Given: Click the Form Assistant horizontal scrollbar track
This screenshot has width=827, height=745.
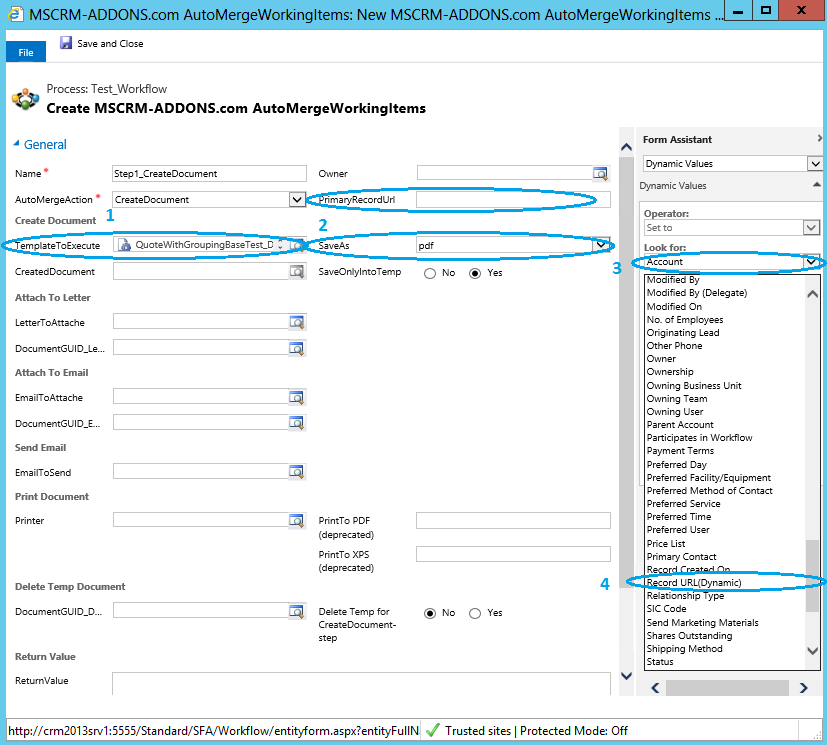Looking at the screenshot, I should pyautogui.click(x=727, y=688).
